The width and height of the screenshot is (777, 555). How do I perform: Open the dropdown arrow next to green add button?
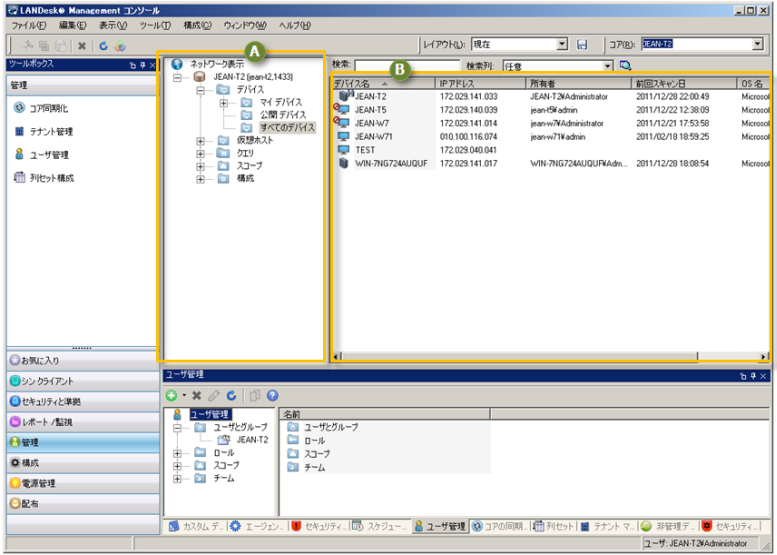coord(184,395)
